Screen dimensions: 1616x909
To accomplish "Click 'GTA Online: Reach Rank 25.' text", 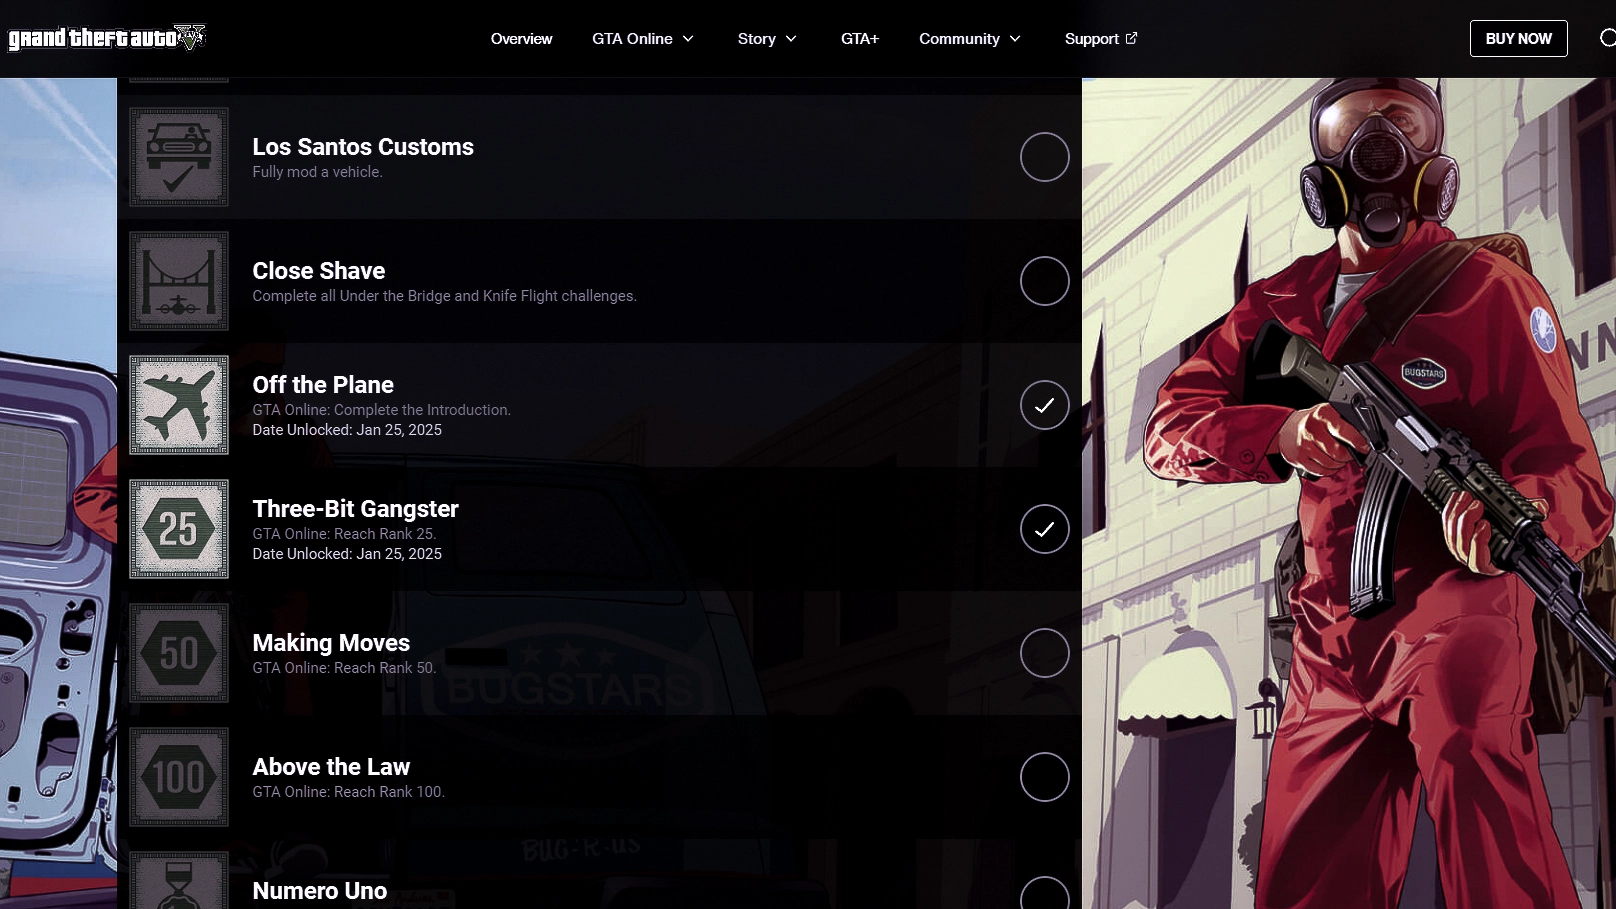I will pyautogui.click(x=344, y=534).
